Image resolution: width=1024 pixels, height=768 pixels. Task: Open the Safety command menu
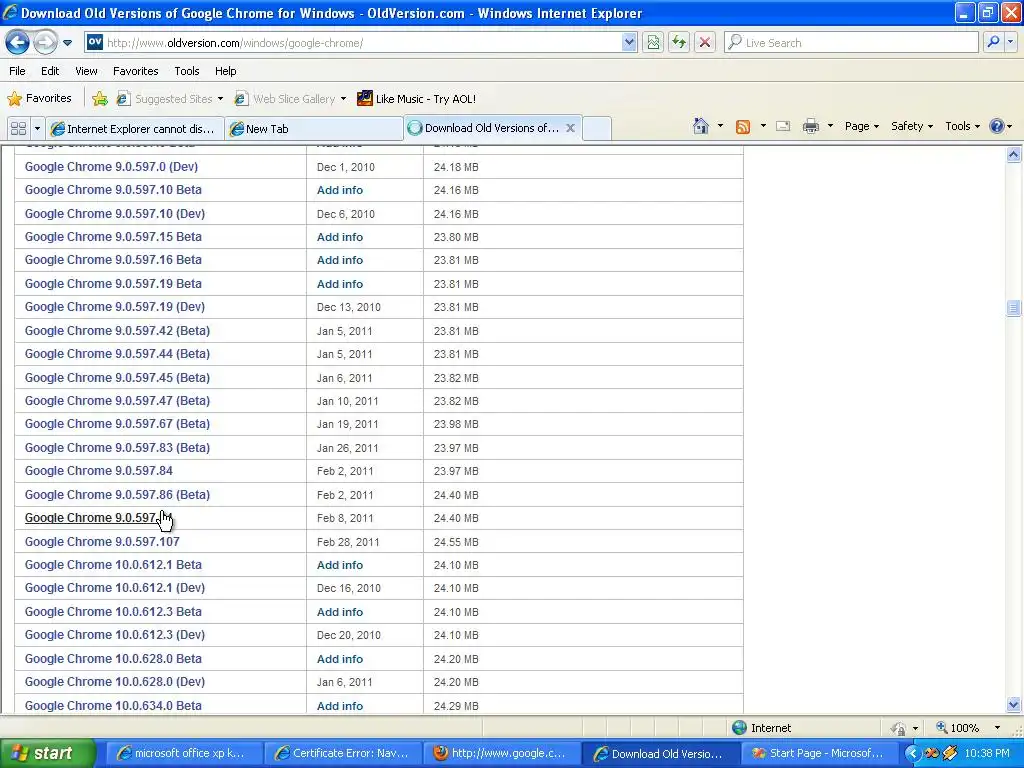click(x=912, y=126)
